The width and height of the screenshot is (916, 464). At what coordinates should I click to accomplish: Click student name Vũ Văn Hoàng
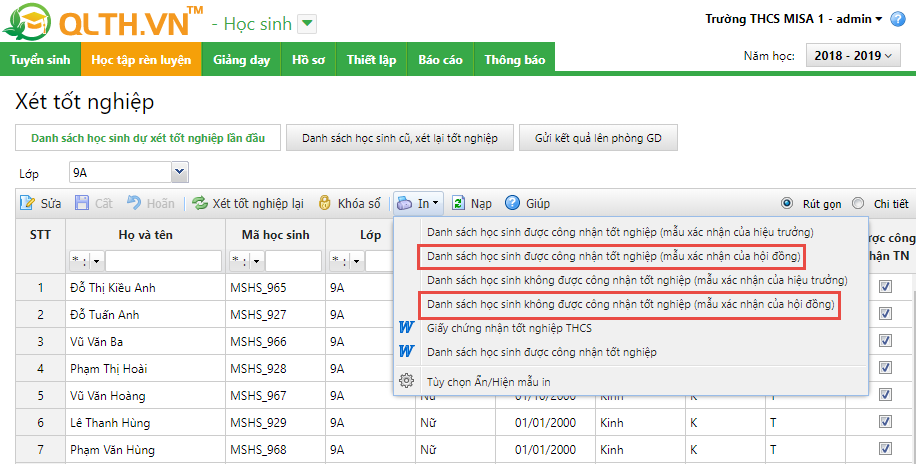[x=107, y=396]
